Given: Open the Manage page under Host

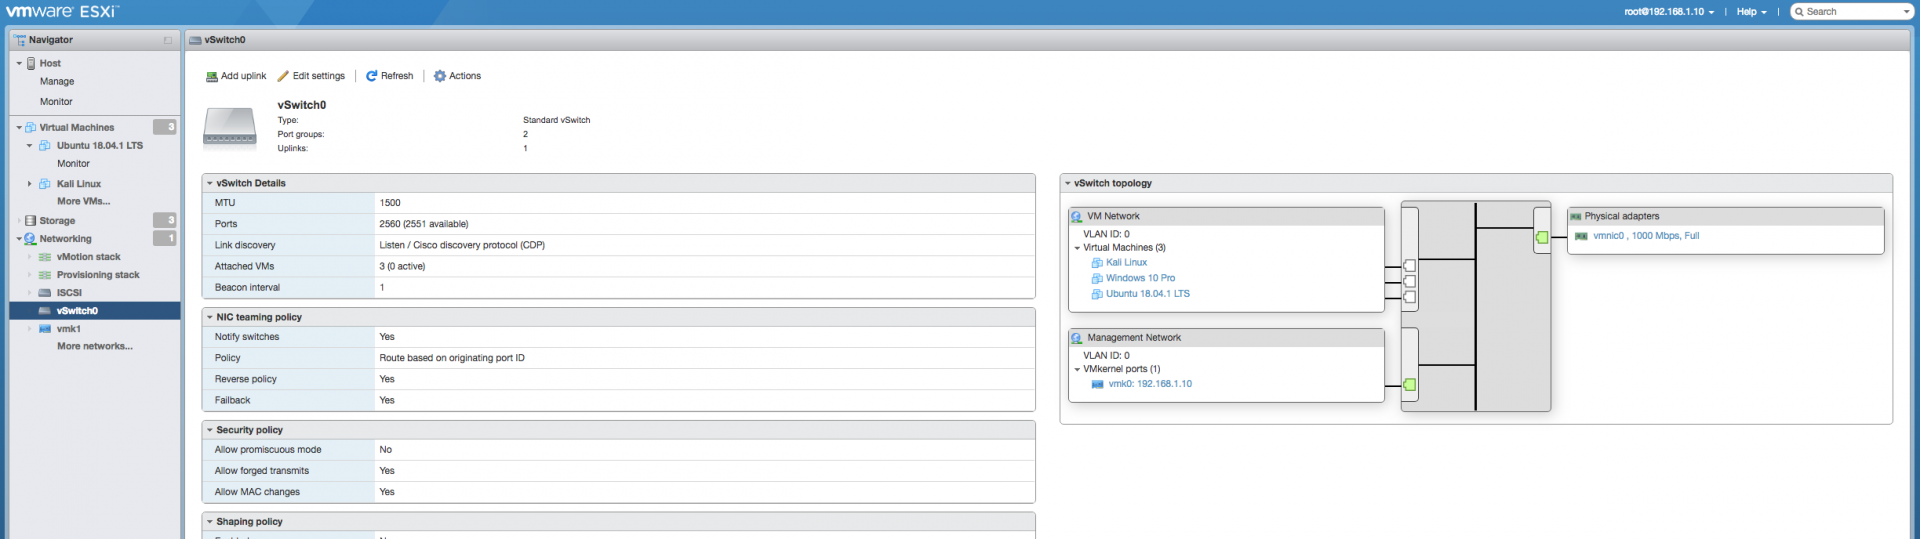Looking at the screenshot, I should click(57, 82).
